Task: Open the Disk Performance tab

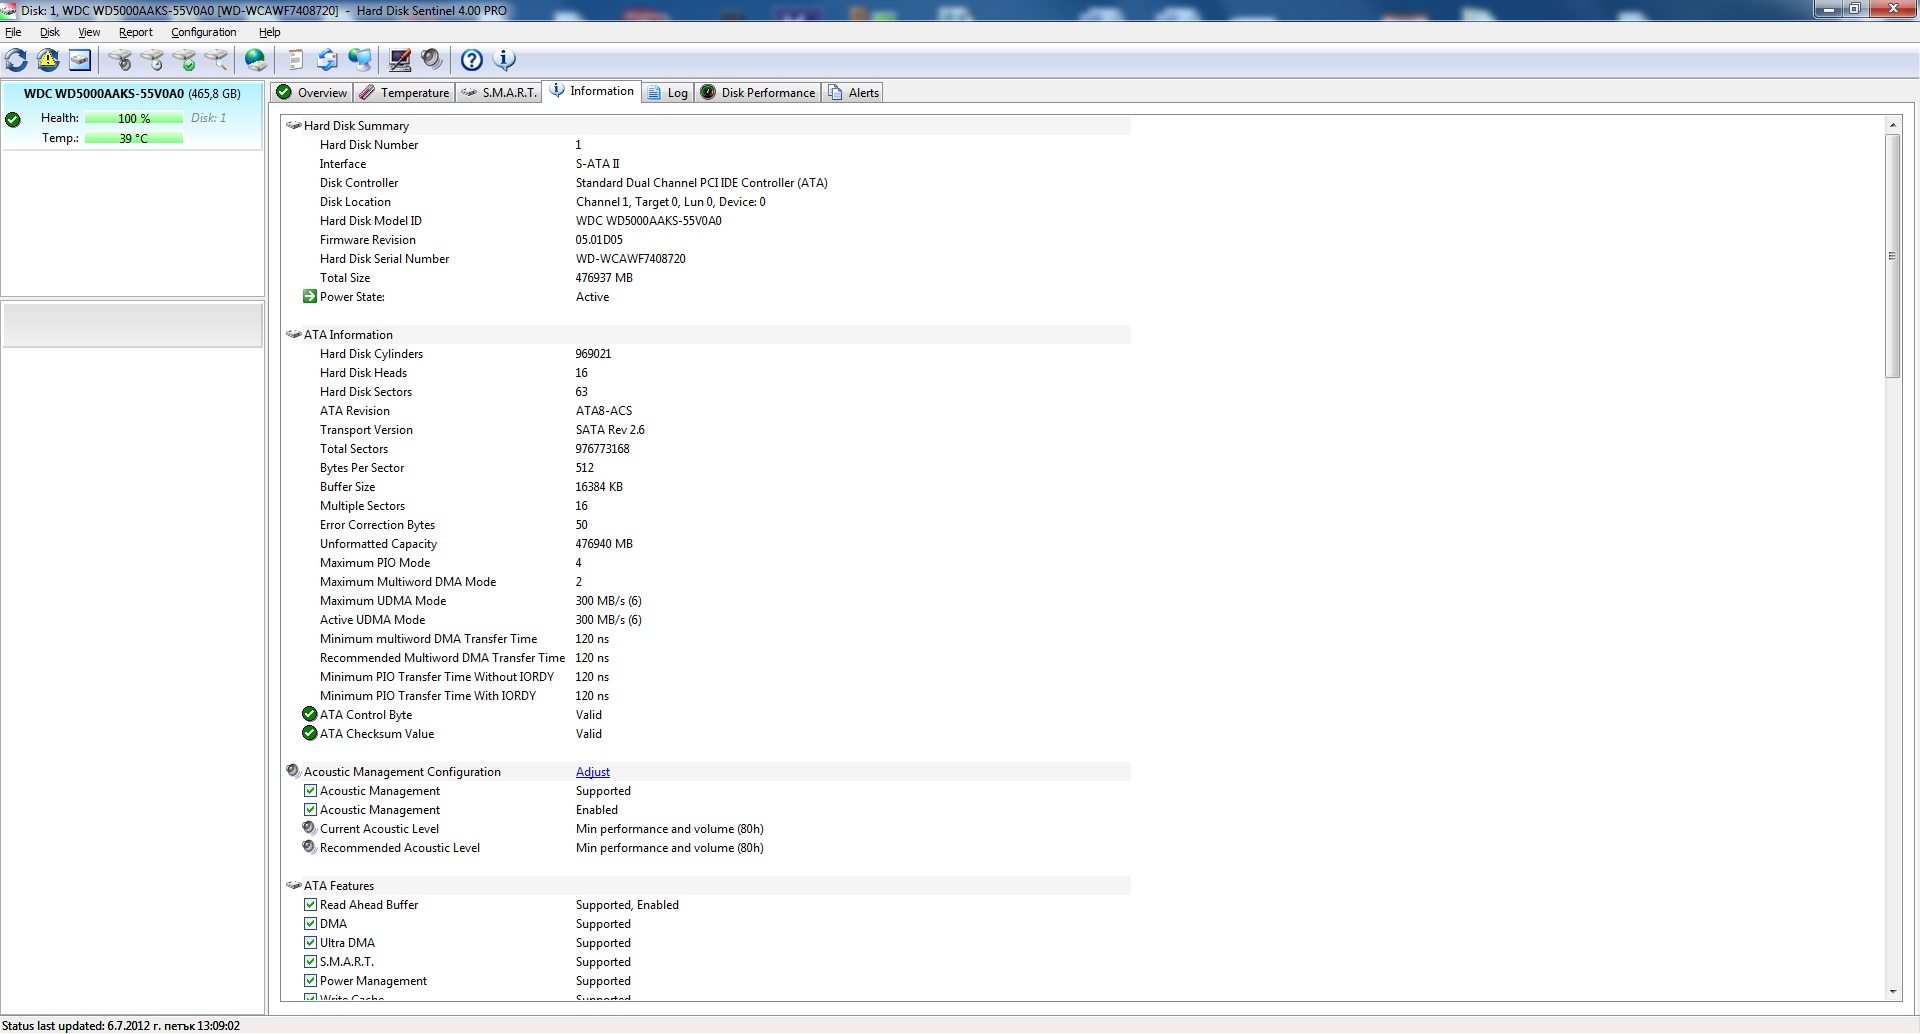Action: 757,92
